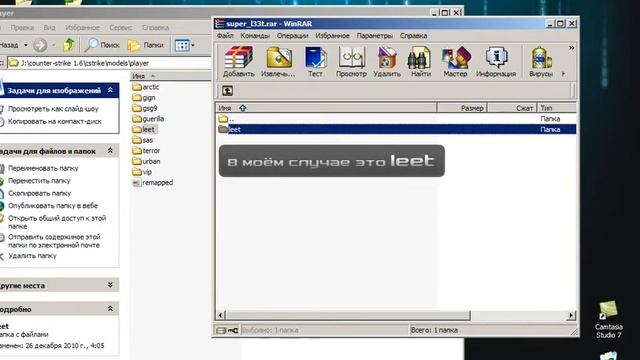Sort WinRAR list by Имя column
The height and width of the screenshot is (360, 640).
[326, 108]
